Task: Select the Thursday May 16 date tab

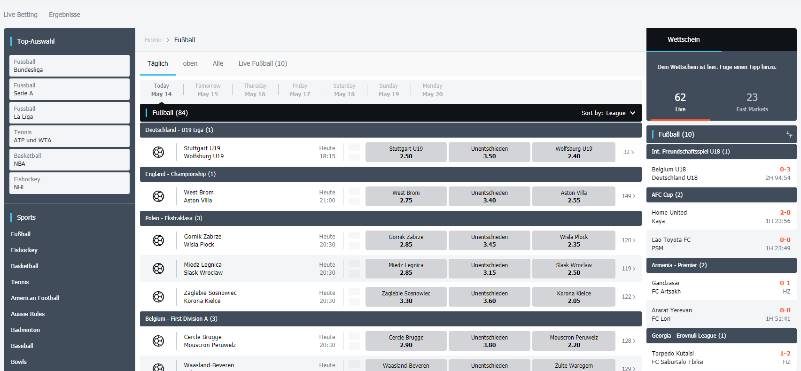Action: click(x=255, y=90)
